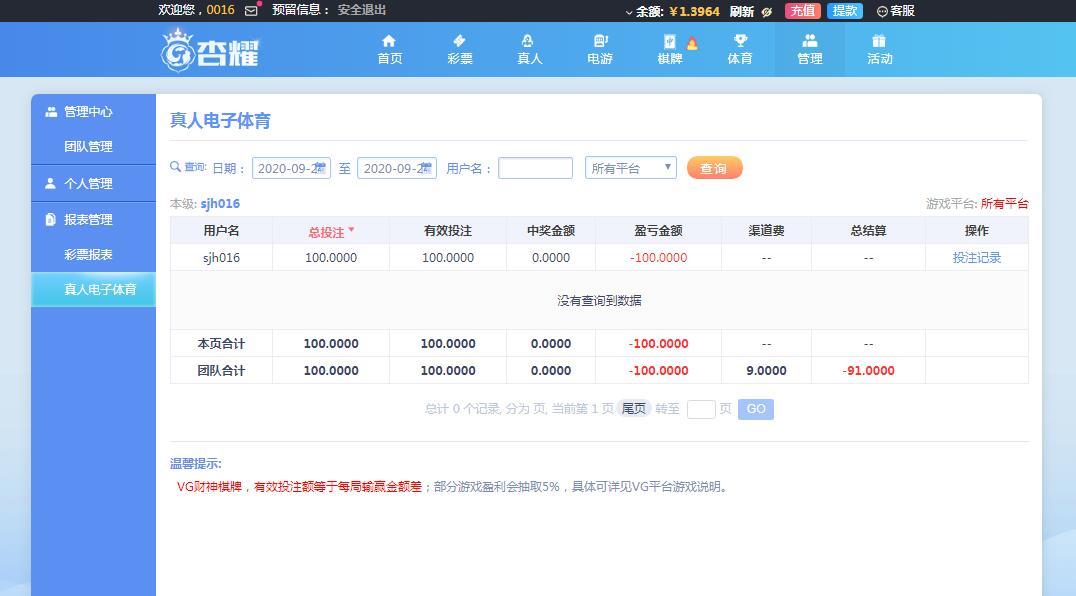Open the 彩票 lottery icon
Image resolution: width=1076 pixels, height=596 pixels.
459,41
